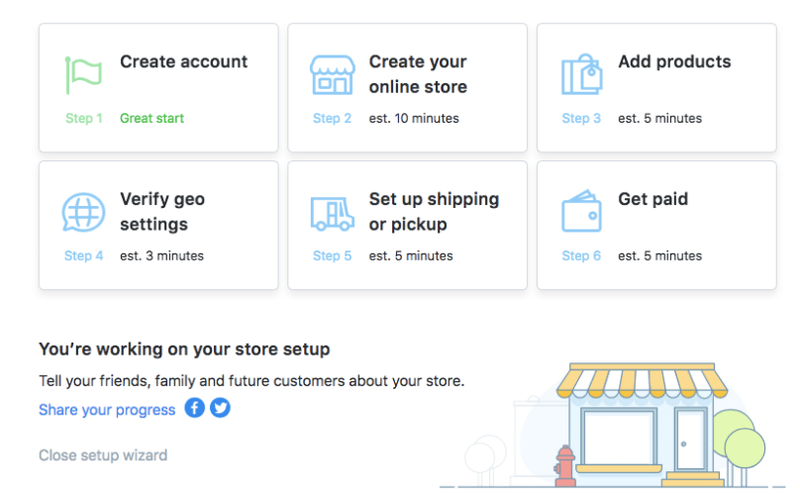
Task: Open the Verify geo settings step
Action: (162, 212)
